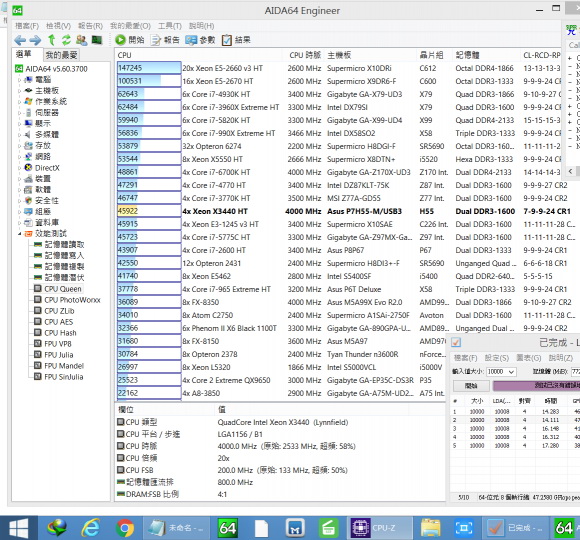Switch to the 已完成 LinX taskbar button
This screenshot has height=540, width=580.
click(x=515, y=528)
